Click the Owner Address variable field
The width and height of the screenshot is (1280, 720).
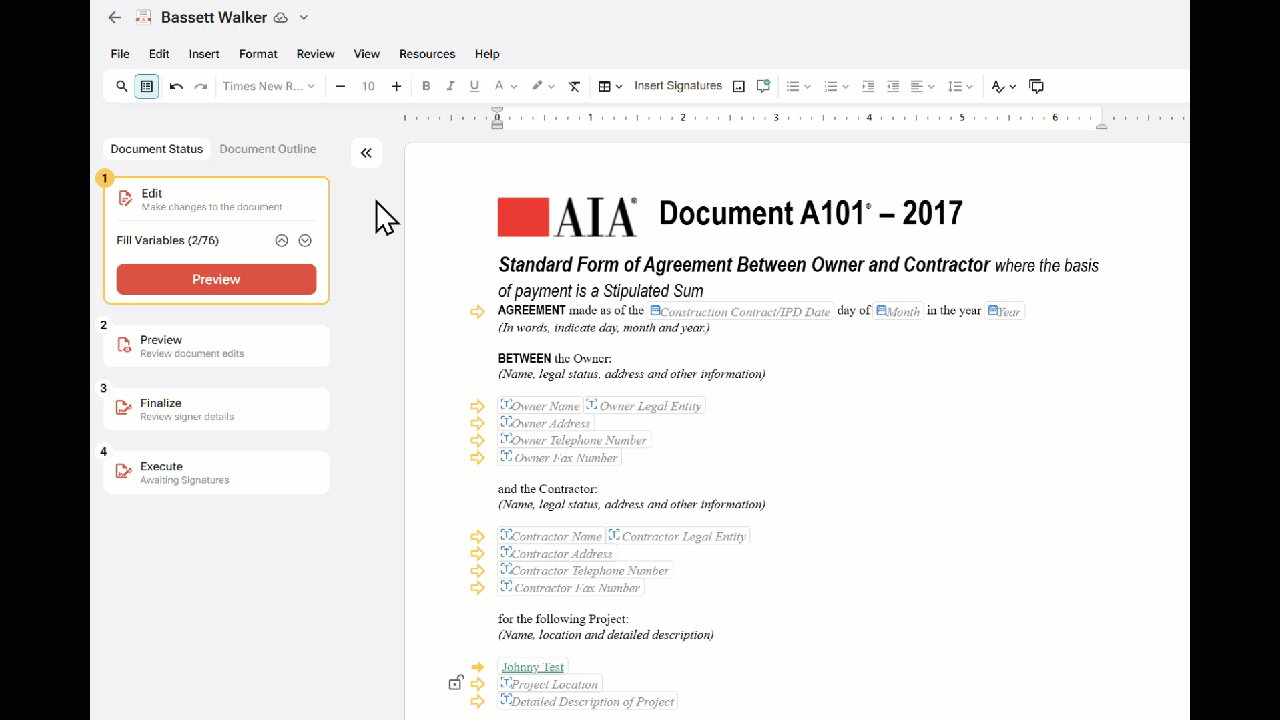[x=546, y=423]
